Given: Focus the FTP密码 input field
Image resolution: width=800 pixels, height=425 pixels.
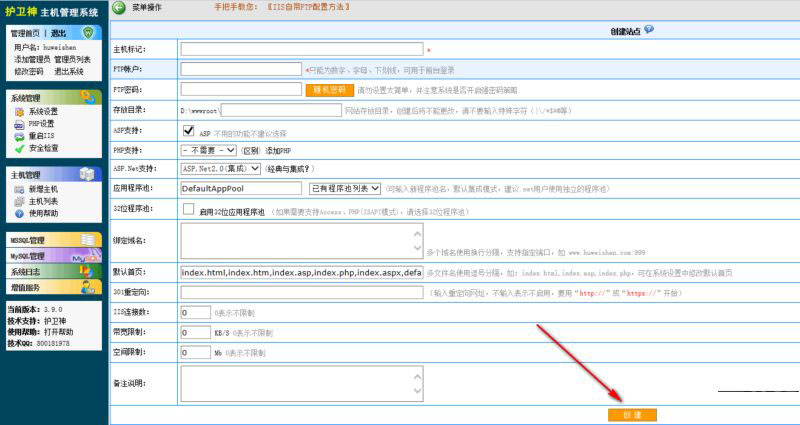Looking at the screenshot, I should [x=241, y=89].
